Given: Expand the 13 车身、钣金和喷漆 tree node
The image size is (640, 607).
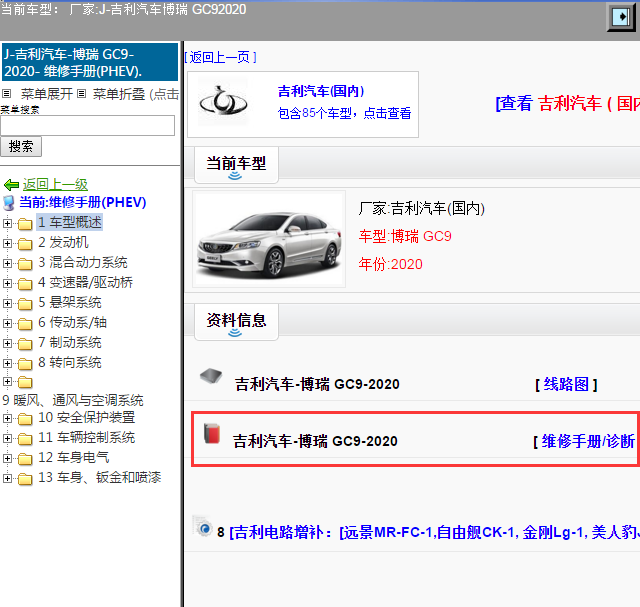Looking at the screenshot, I should (7, 478).
